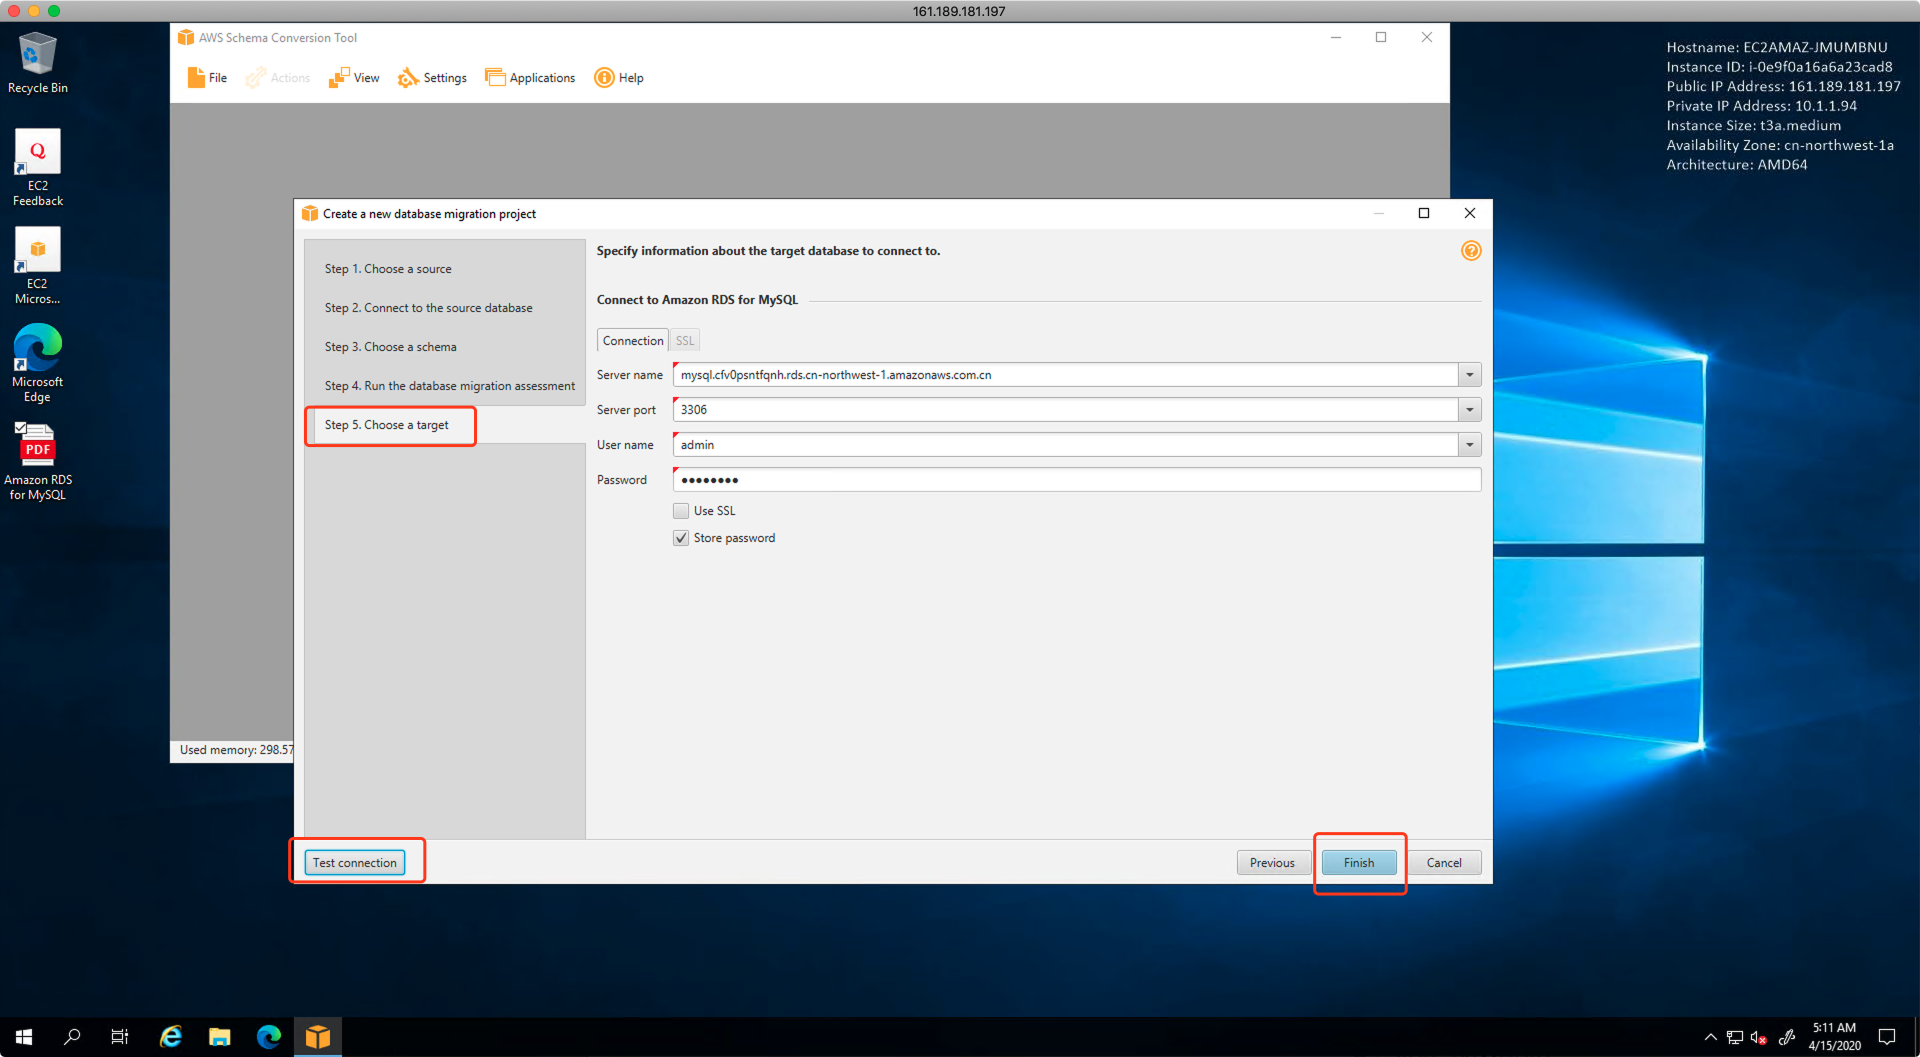Expand the Server port dropdown
1920x1057 pixels.
click(1469, 410)
